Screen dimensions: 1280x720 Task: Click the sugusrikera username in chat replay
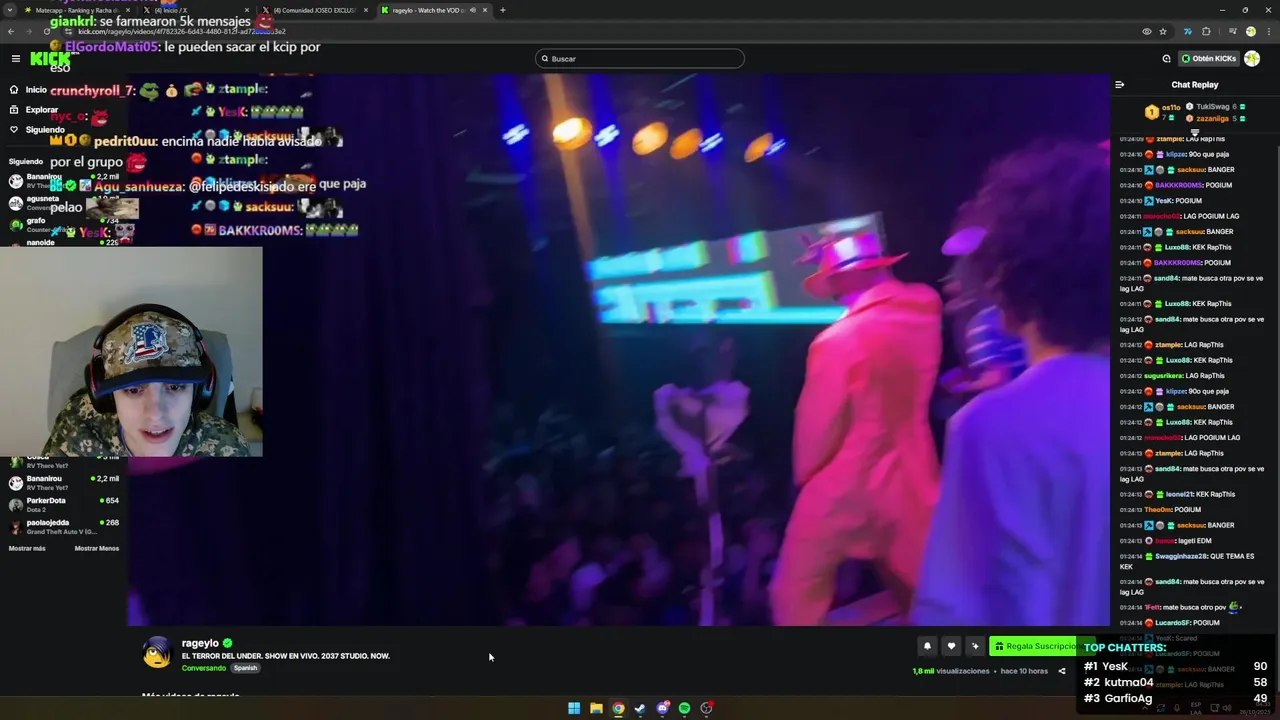click(1163, 376)
